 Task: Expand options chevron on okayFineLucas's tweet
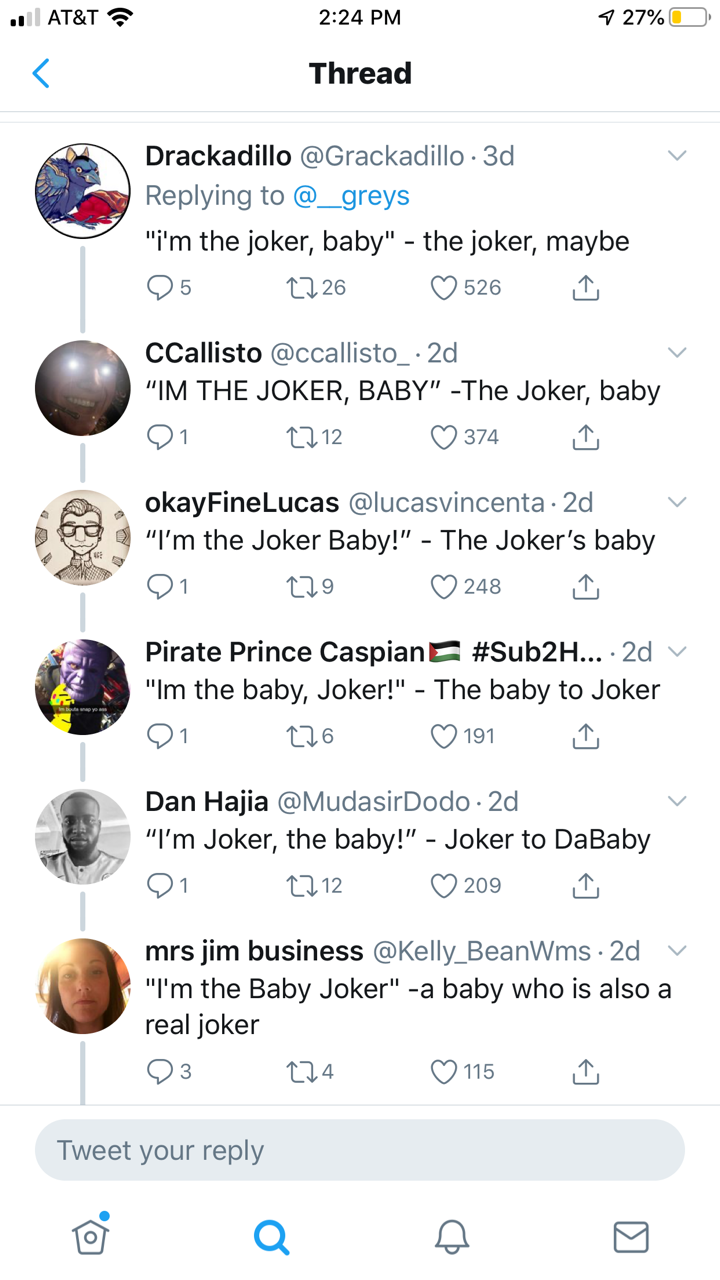coord(677,502)
